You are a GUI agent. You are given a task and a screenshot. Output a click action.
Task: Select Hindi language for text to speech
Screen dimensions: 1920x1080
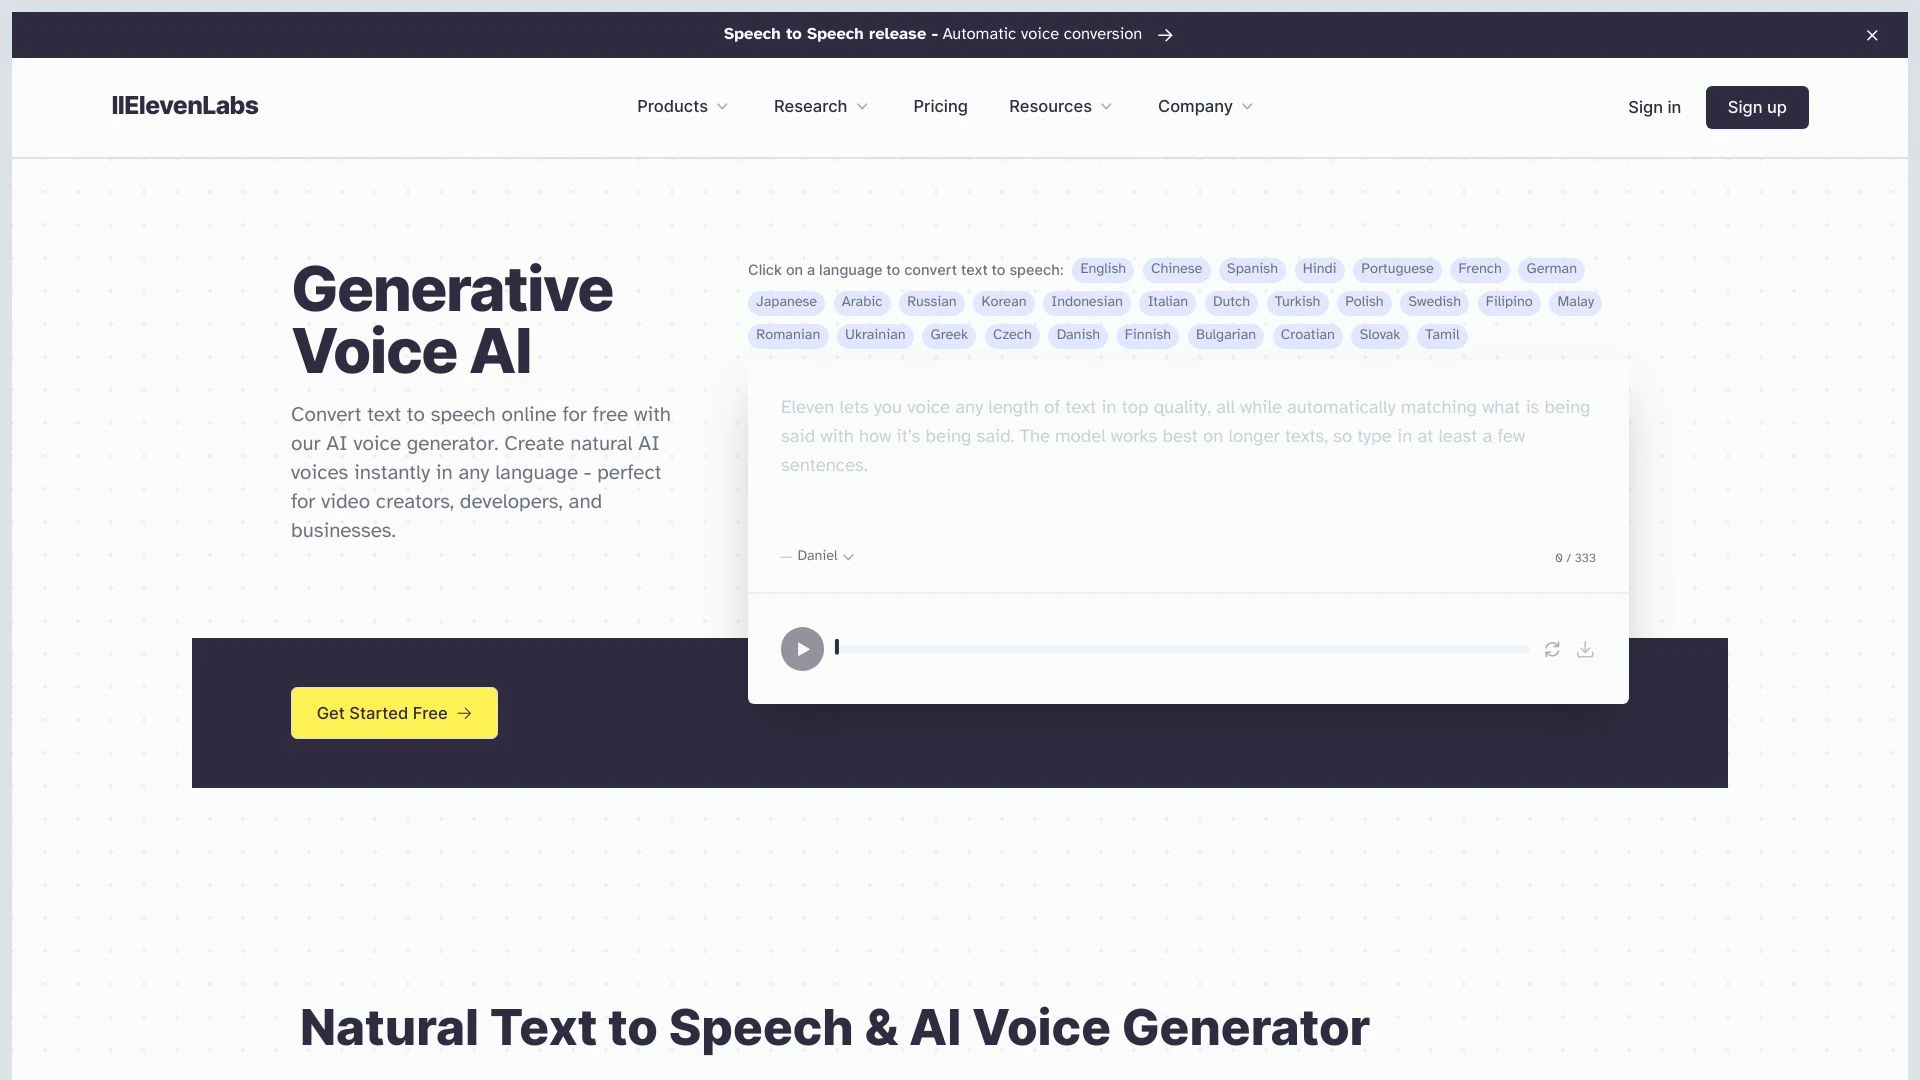(1319, 269)
